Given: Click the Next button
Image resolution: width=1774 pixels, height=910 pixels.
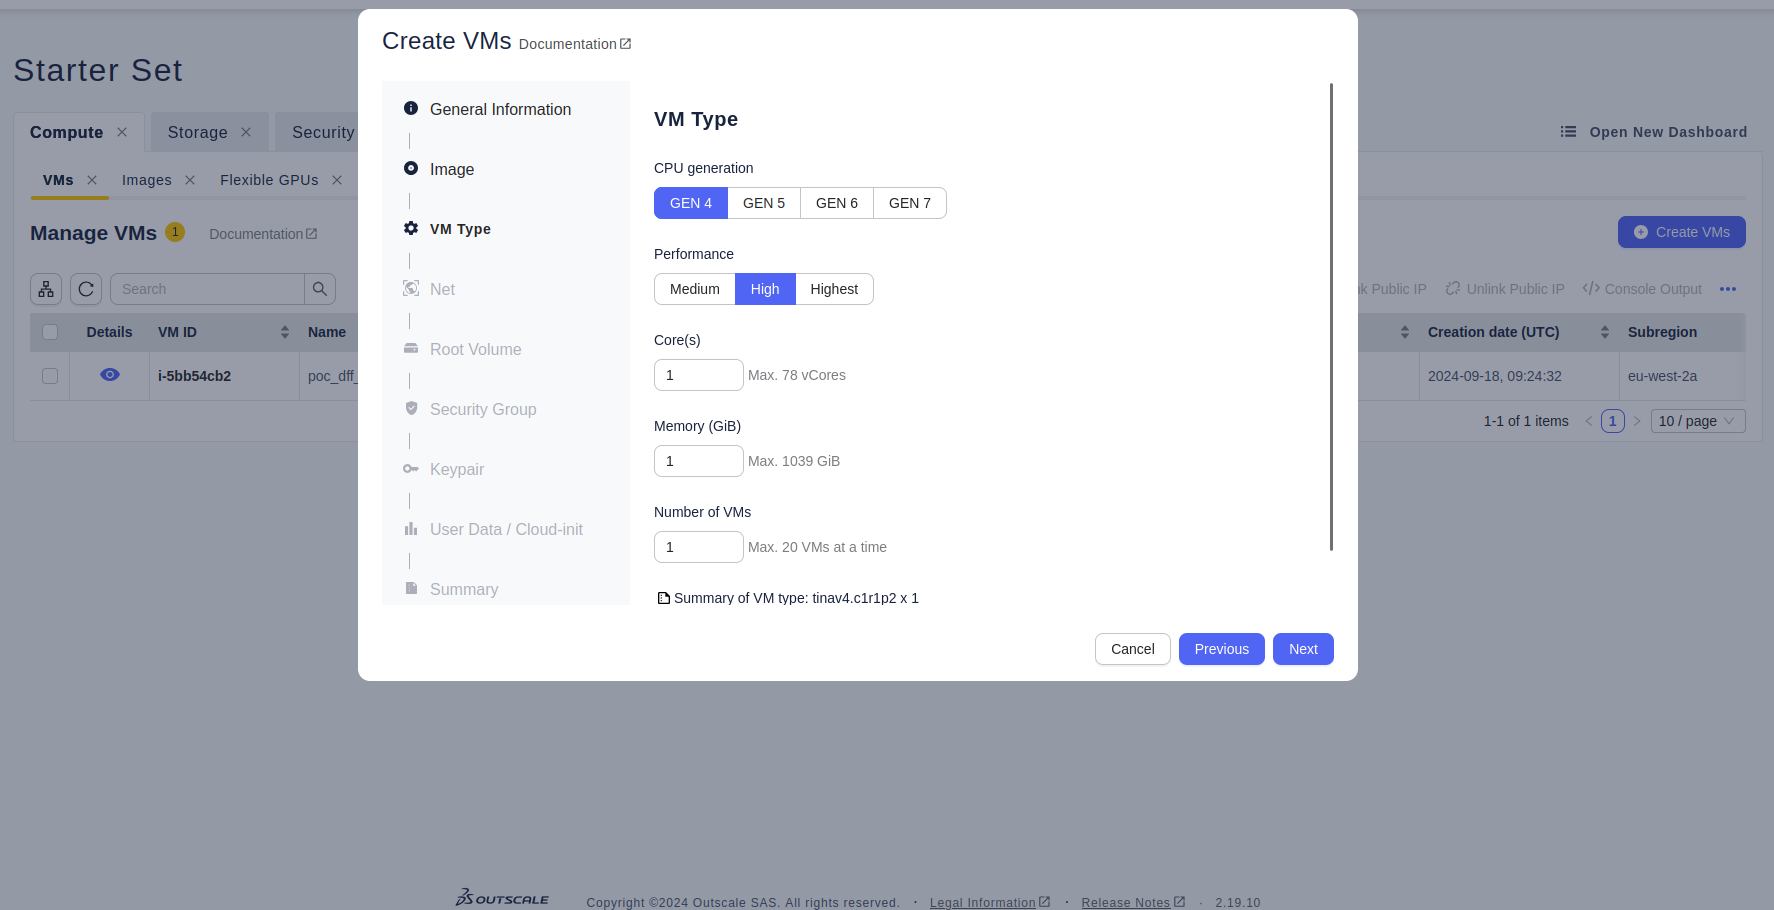Looking at the screenshot, I should point(1302,649).
